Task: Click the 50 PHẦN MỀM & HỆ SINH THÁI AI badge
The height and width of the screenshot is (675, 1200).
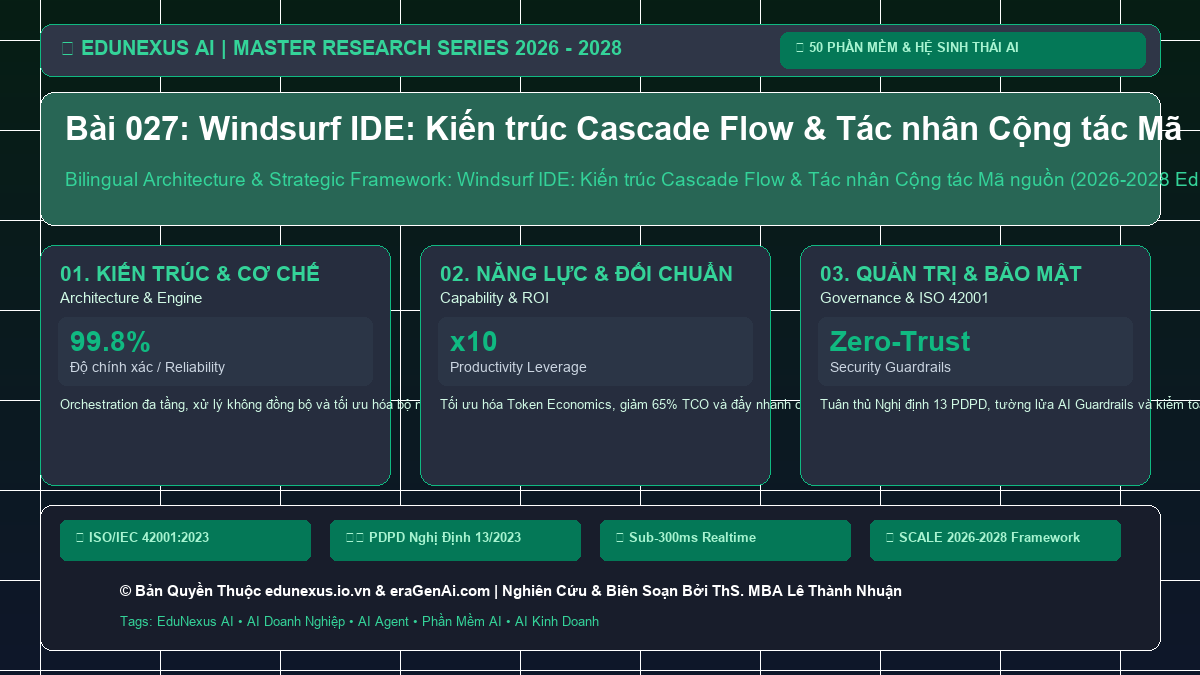Action: coord(962,50)
